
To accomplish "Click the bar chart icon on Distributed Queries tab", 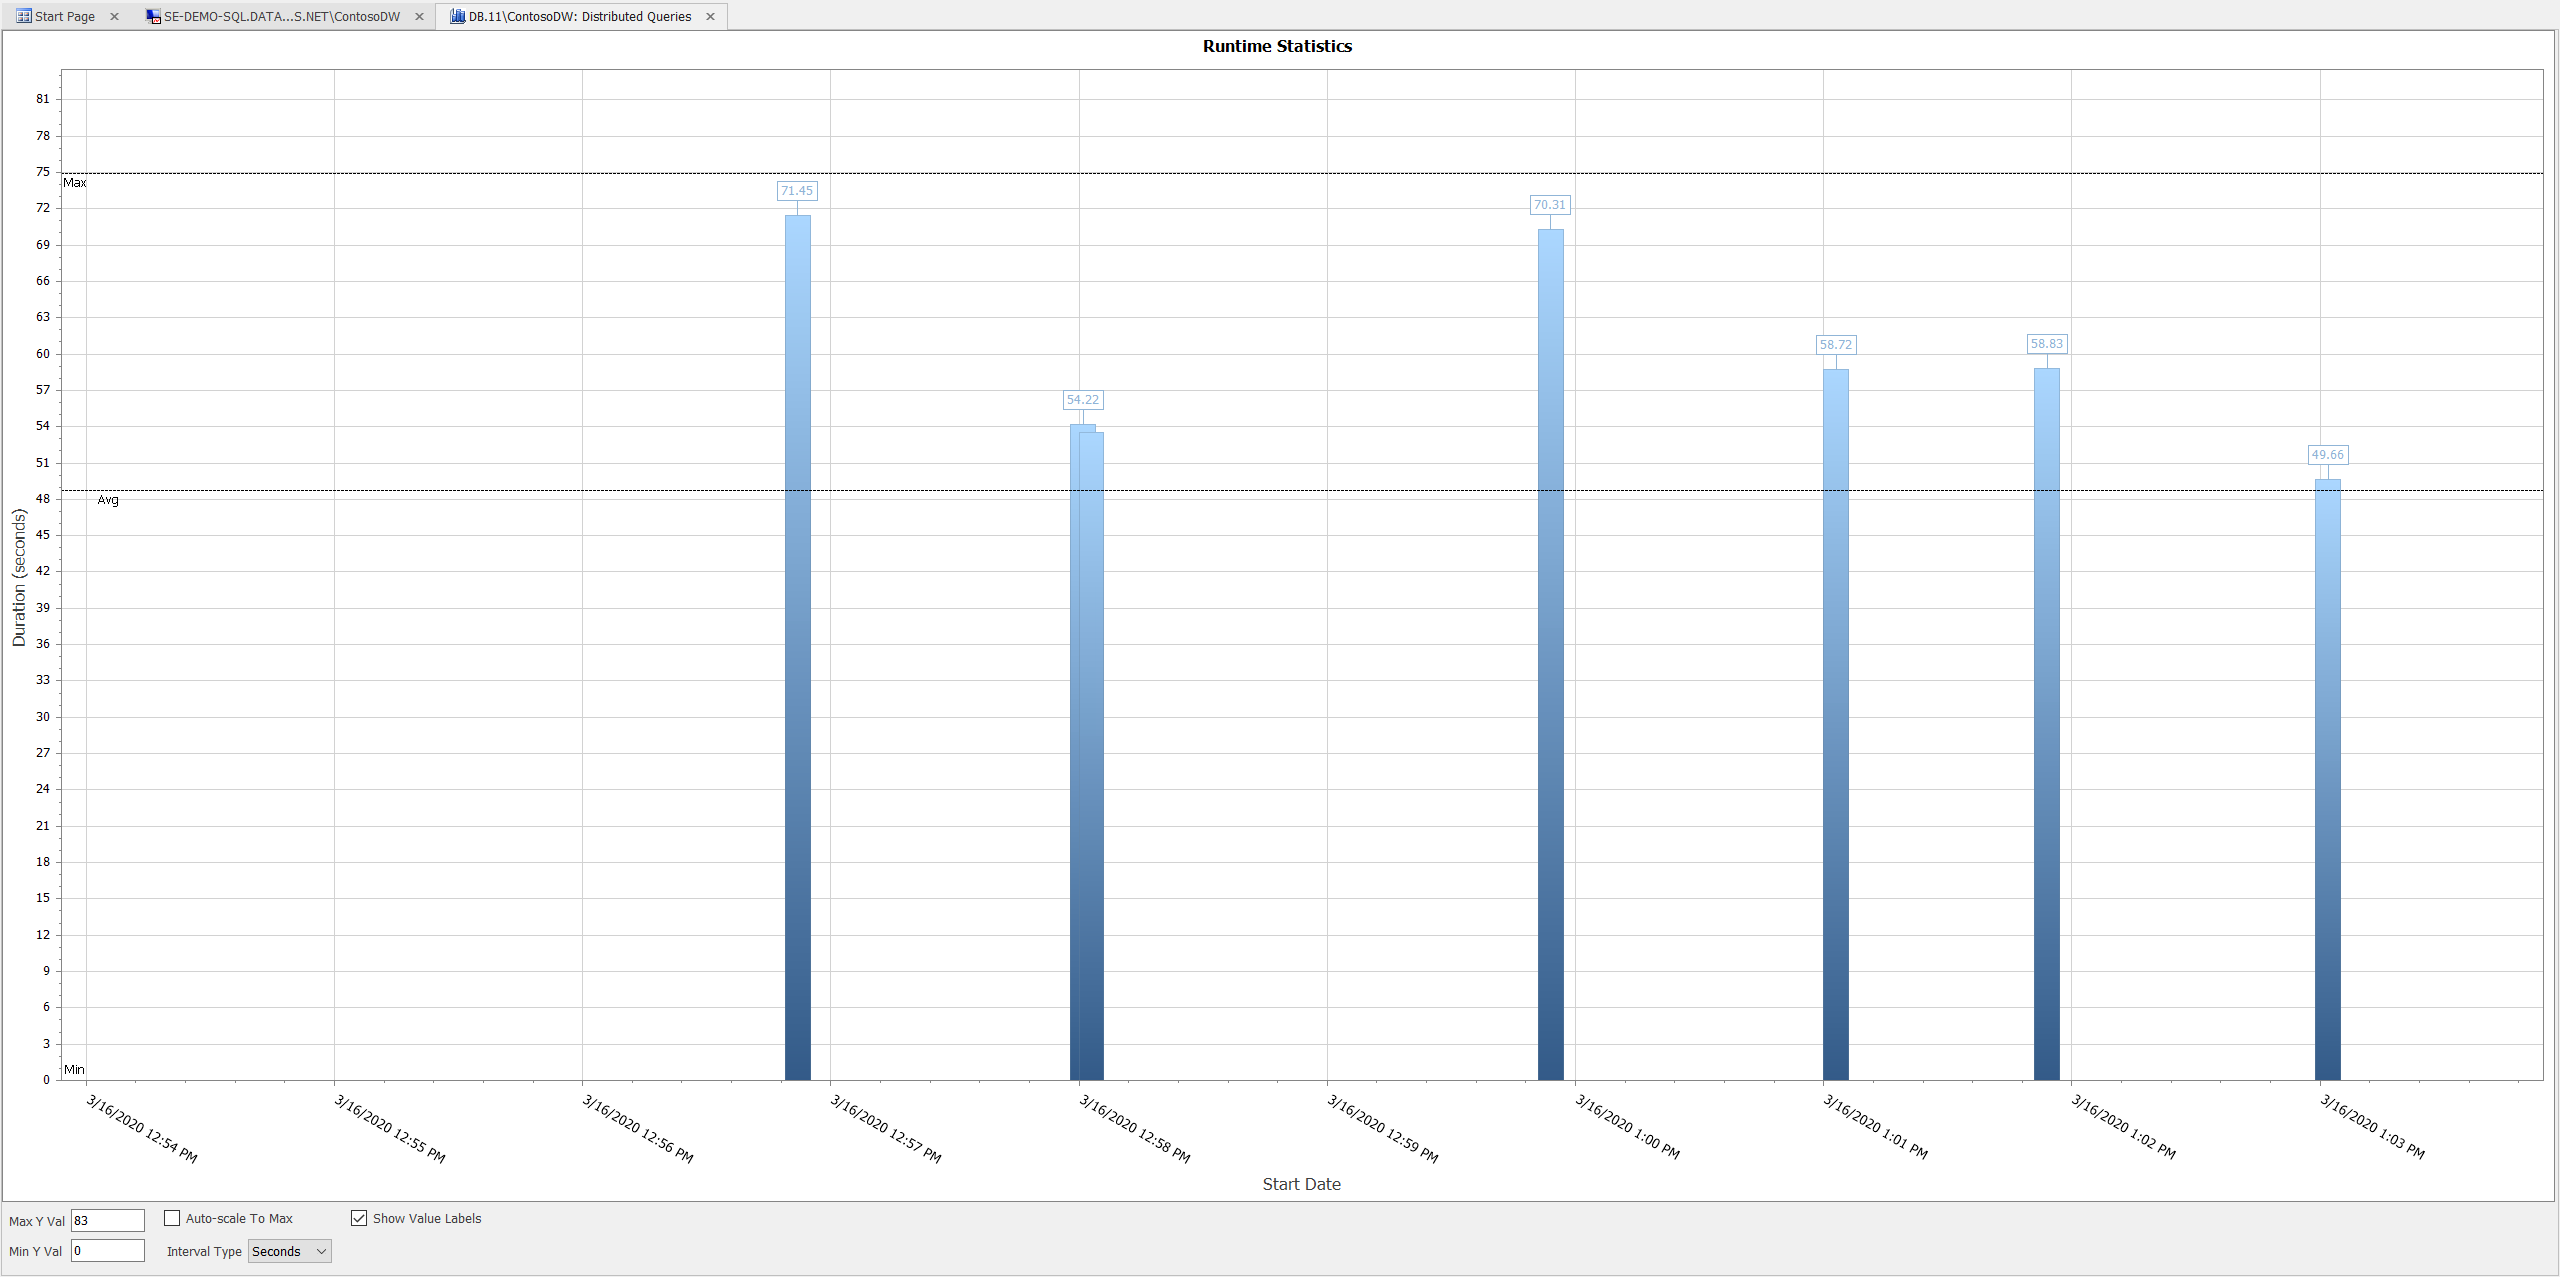I will [456, 16].
